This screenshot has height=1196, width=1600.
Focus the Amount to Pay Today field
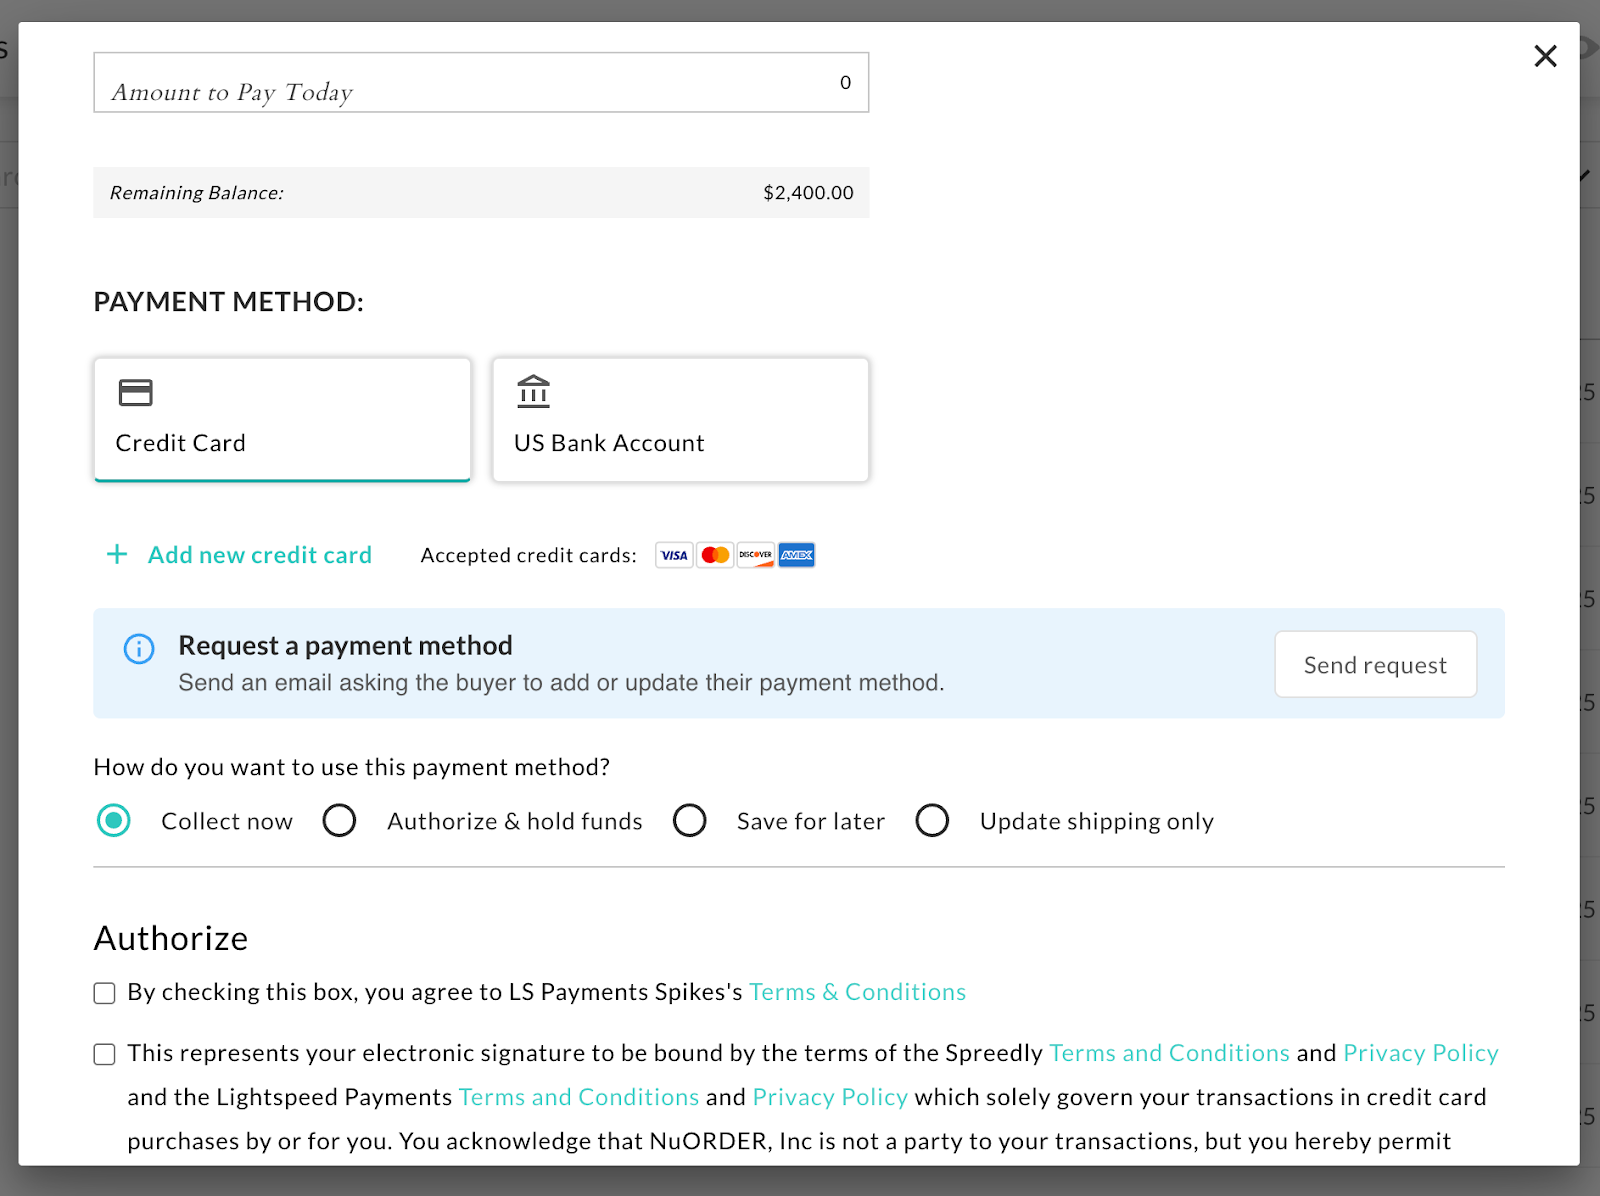[480, 83]
